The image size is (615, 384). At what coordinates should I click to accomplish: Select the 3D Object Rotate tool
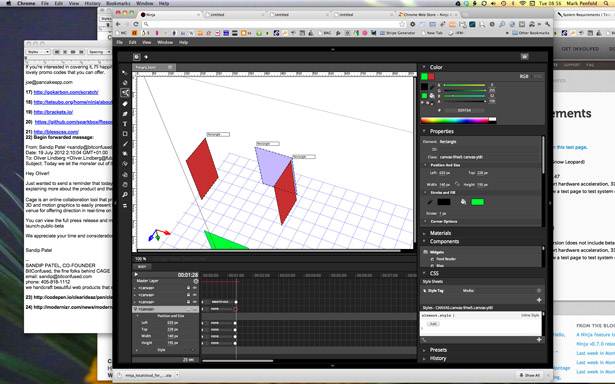[125, 83]
